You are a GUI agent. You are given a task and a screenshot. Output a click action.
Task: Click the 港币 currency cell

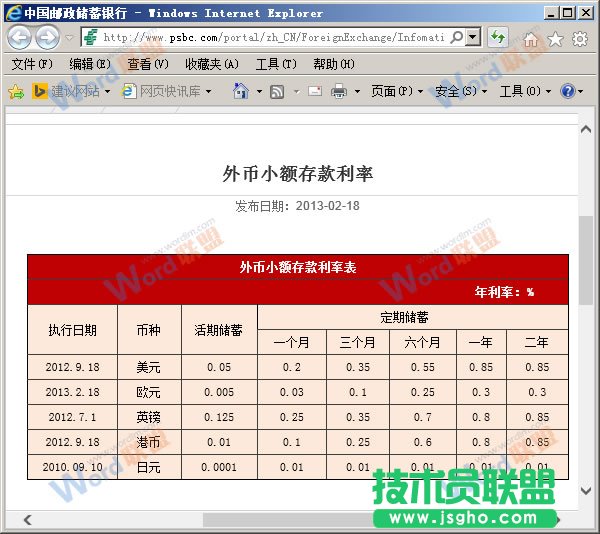click(148, 442)
